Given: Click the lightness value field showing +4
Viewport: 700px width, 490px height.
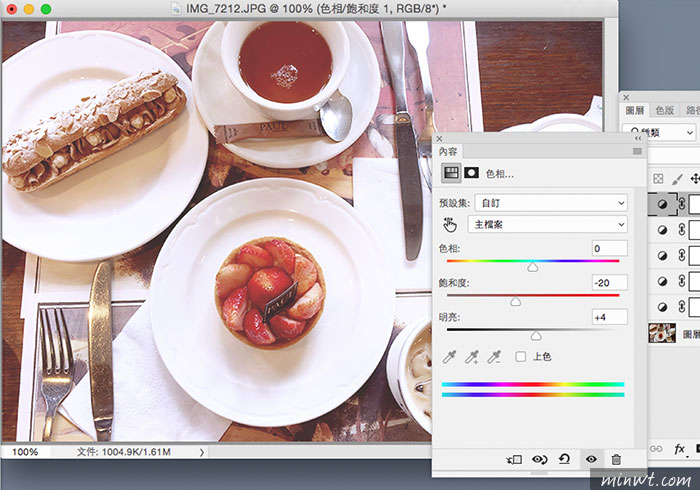Looking at the screenshot, I should click(x=609, y=317).
